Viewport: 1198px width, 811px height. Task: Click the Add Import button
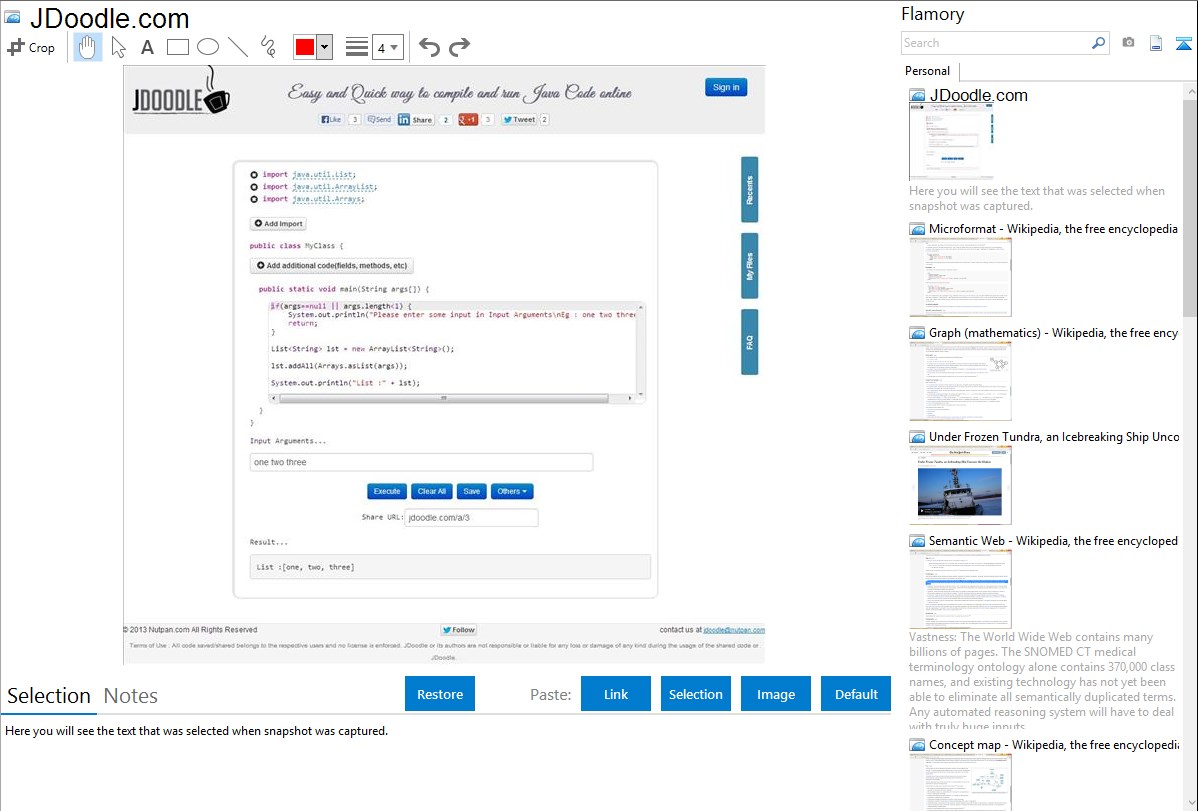(278, 223)
